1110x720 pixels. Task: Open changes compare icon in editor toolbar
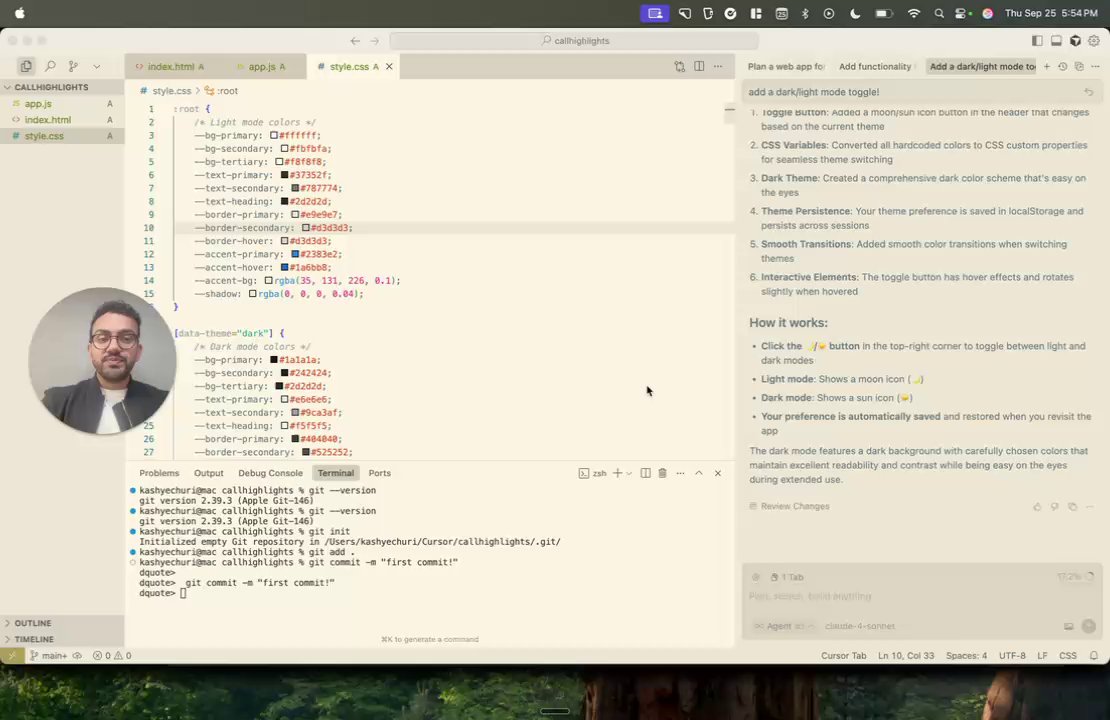pyautogui.click(x=680, y=66)
